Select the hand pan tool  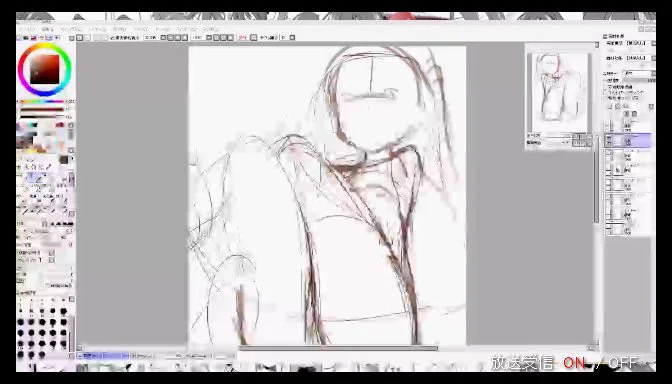point(41,167)
